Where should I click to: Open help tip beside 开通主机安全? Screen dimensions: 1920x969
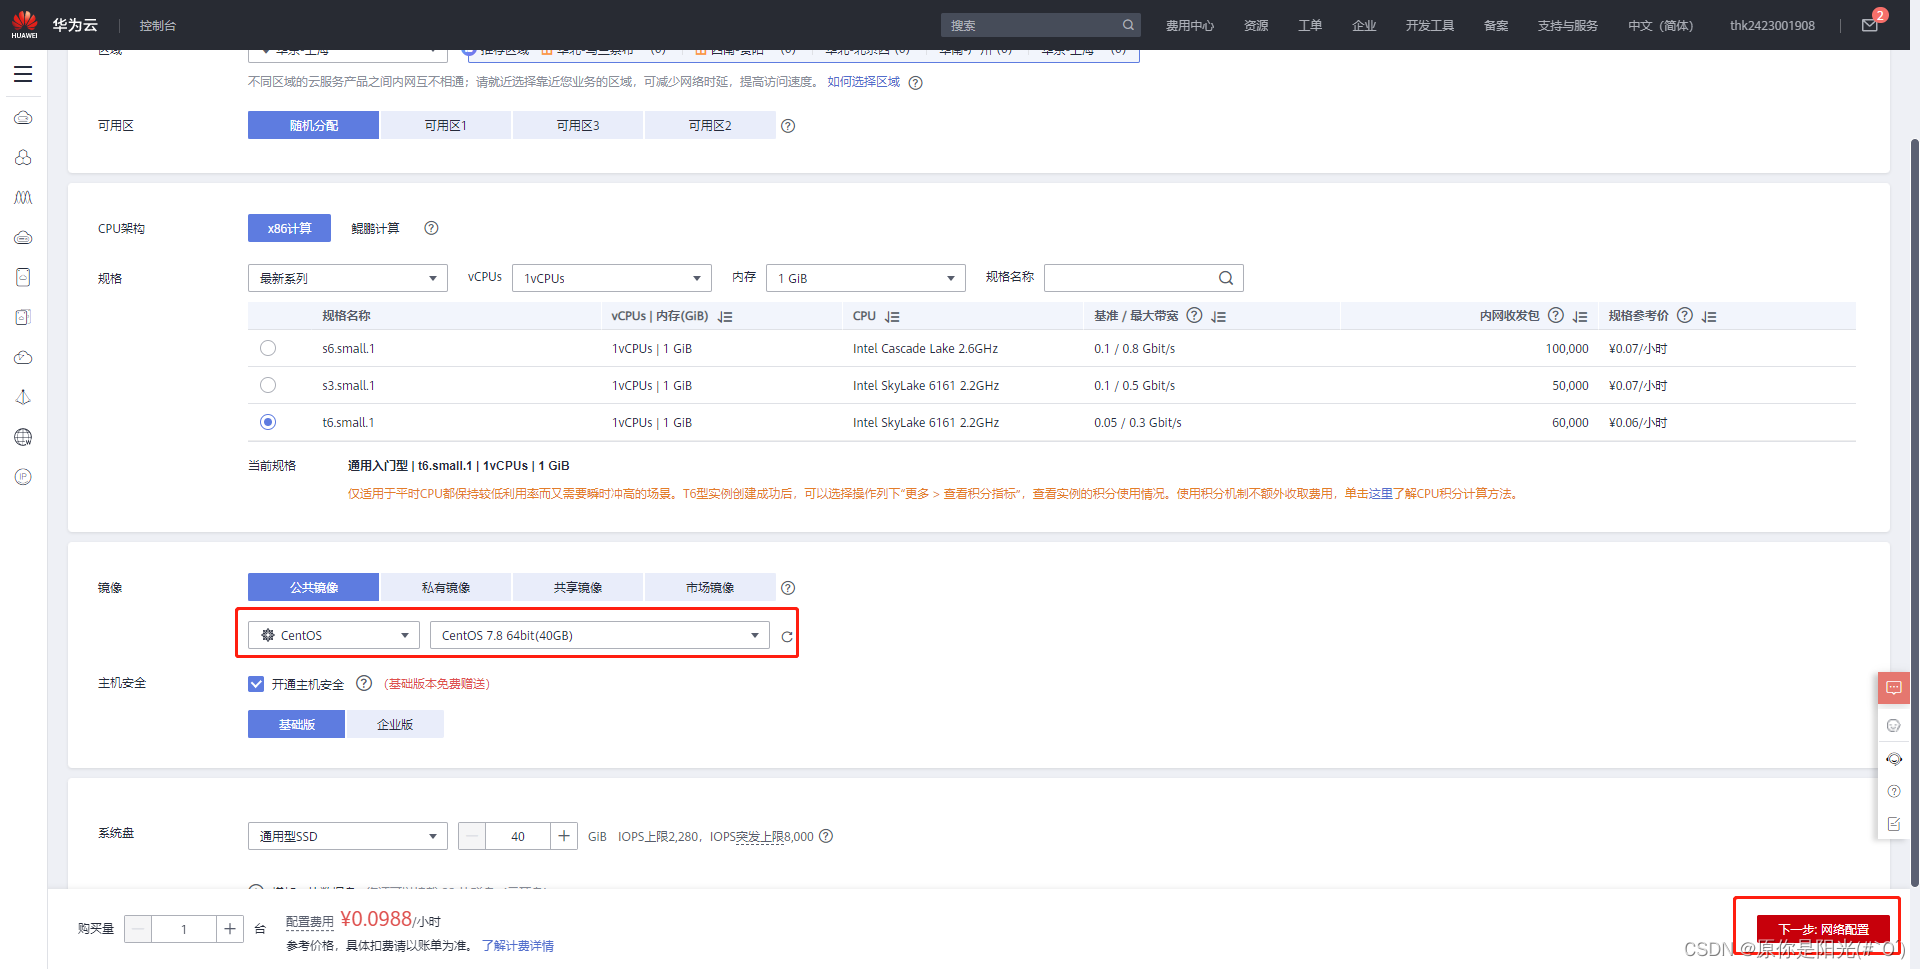pos(364,683)
